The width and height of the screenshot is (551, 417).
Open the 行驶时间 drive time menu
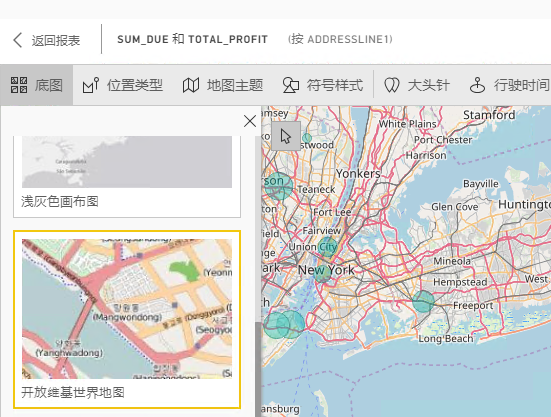point(509,85)
